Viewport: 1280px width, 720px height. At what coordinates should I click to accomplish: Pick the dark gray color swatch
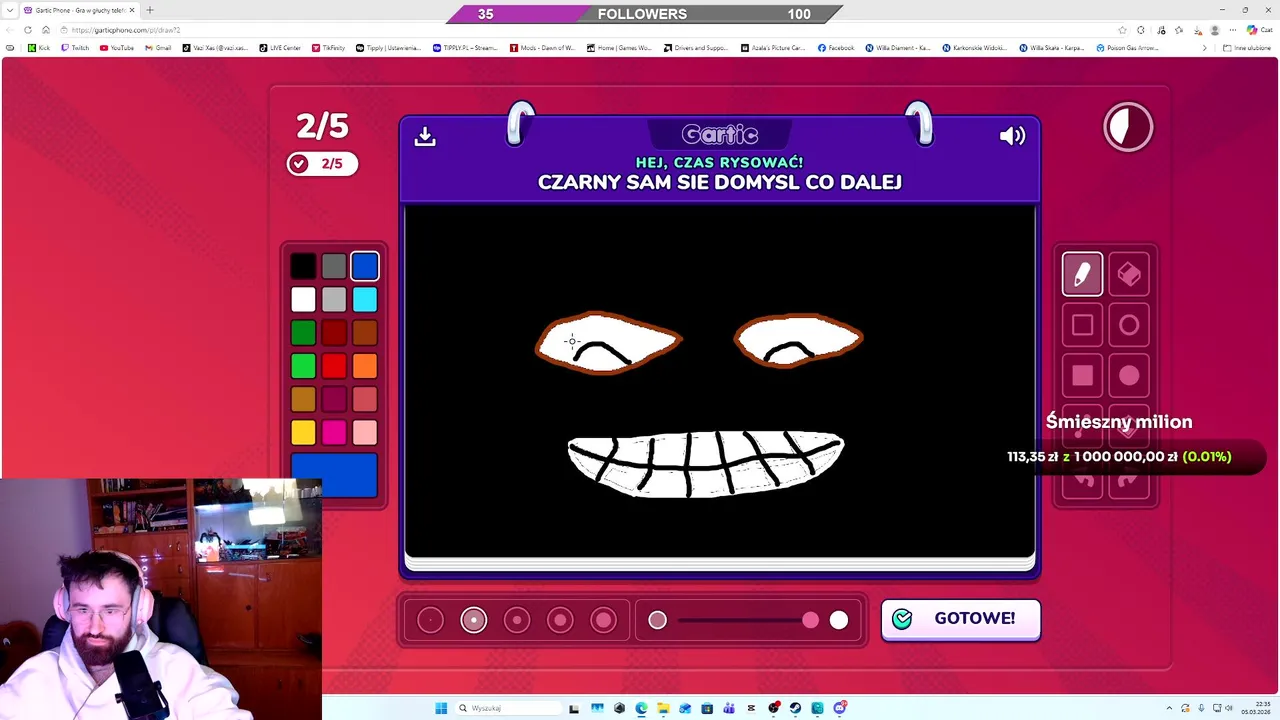(x=334, y=266)
